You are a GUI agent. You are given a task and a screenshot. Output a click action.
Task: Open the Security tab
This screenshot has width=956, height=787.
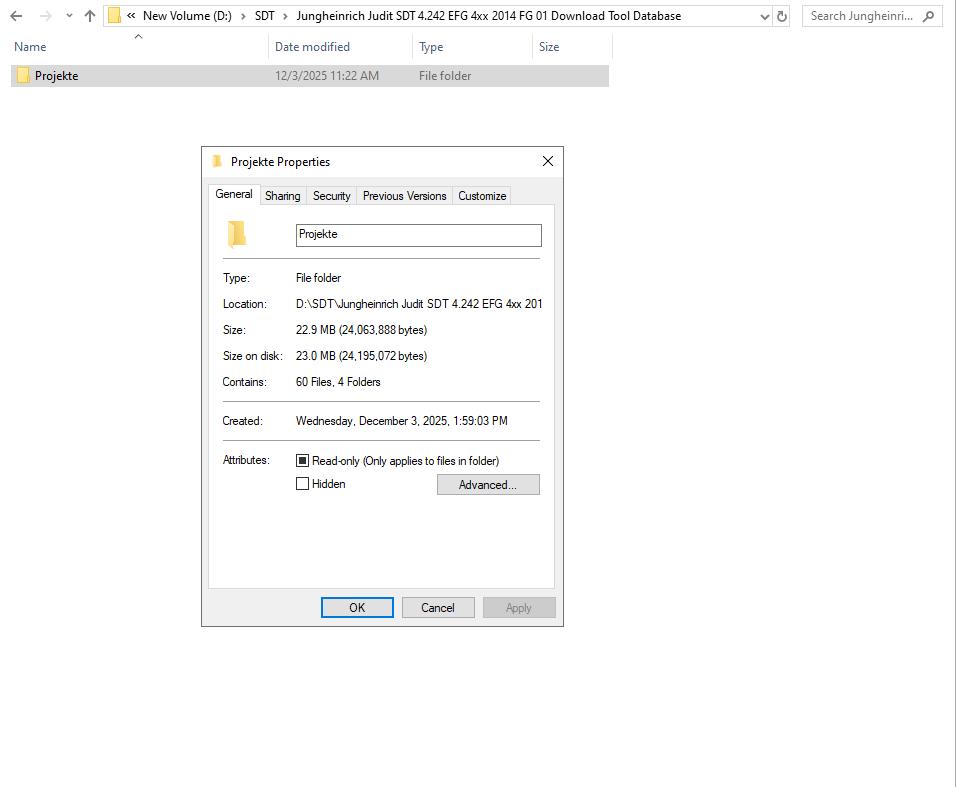tap(332, 196)
